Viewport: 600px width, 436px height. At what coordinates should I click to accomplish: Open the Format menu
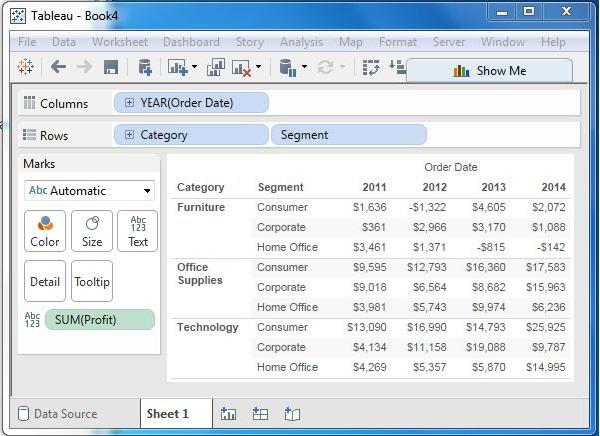coord(398,42)
